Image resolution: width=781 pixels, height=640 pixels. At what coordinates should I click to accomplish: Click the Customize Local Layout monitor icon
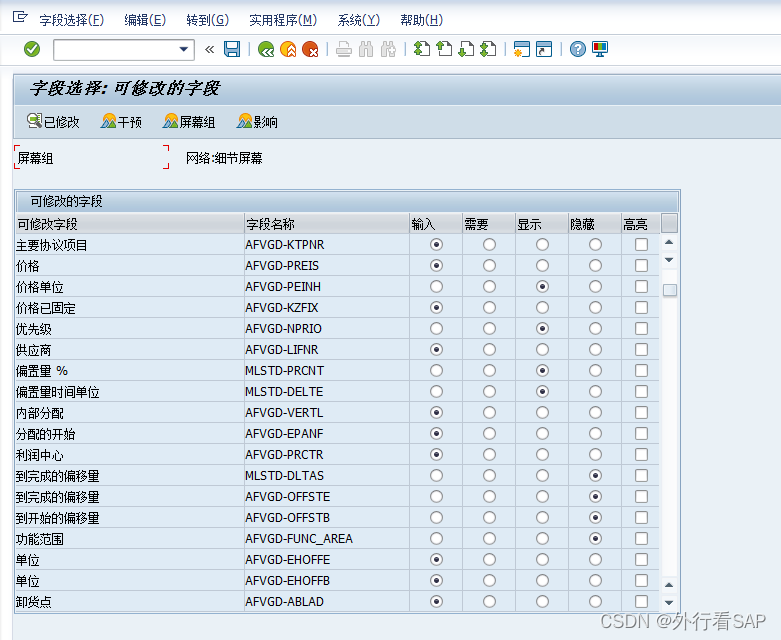pyautogui.click(x=600, y=49)
